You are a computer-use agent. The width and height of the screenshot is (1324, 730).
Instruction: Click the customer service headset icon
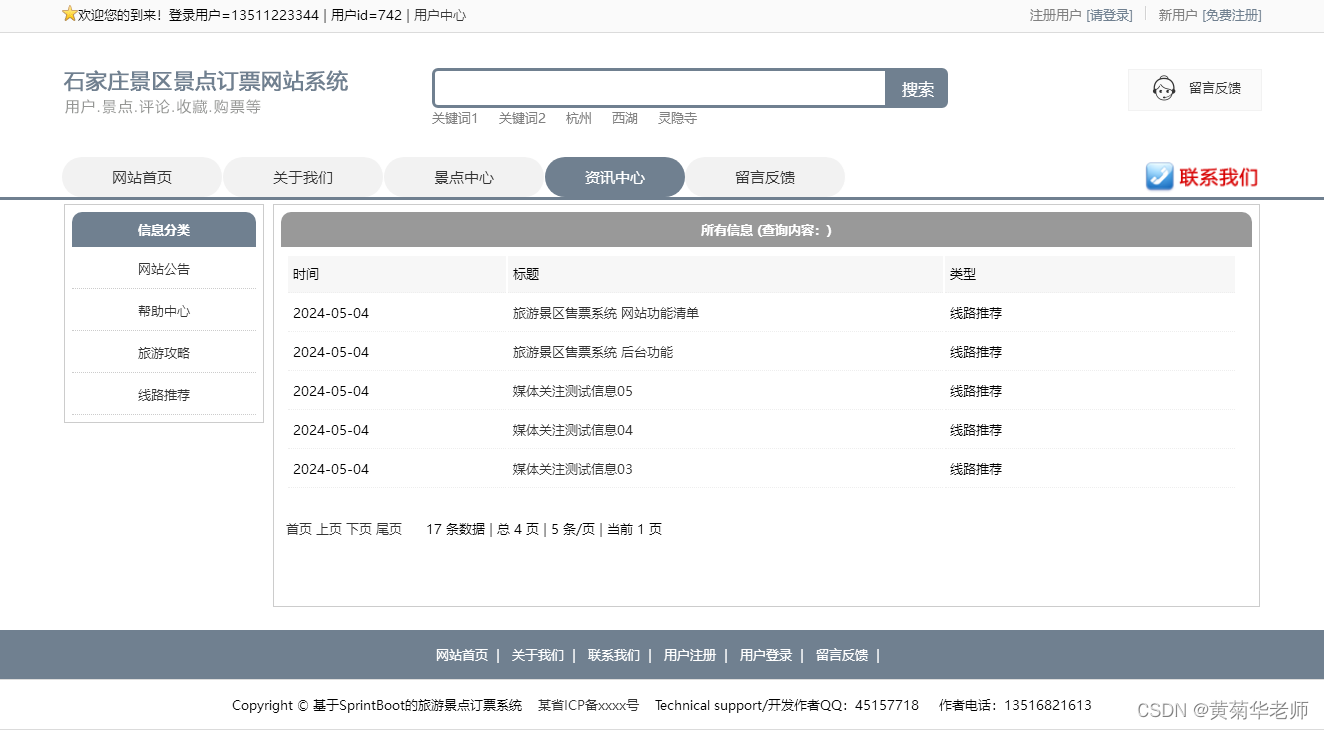click(x=1163, y=89)
